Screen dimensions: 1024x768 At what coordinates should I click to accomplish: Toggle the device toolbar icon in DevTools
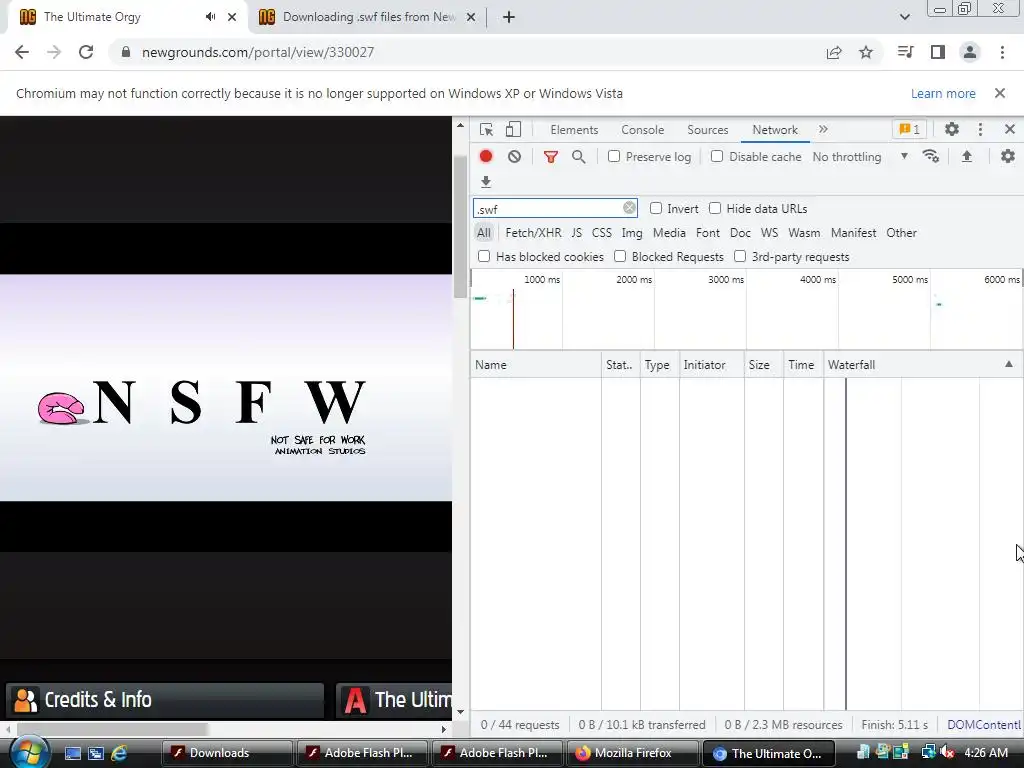(513, 129)
